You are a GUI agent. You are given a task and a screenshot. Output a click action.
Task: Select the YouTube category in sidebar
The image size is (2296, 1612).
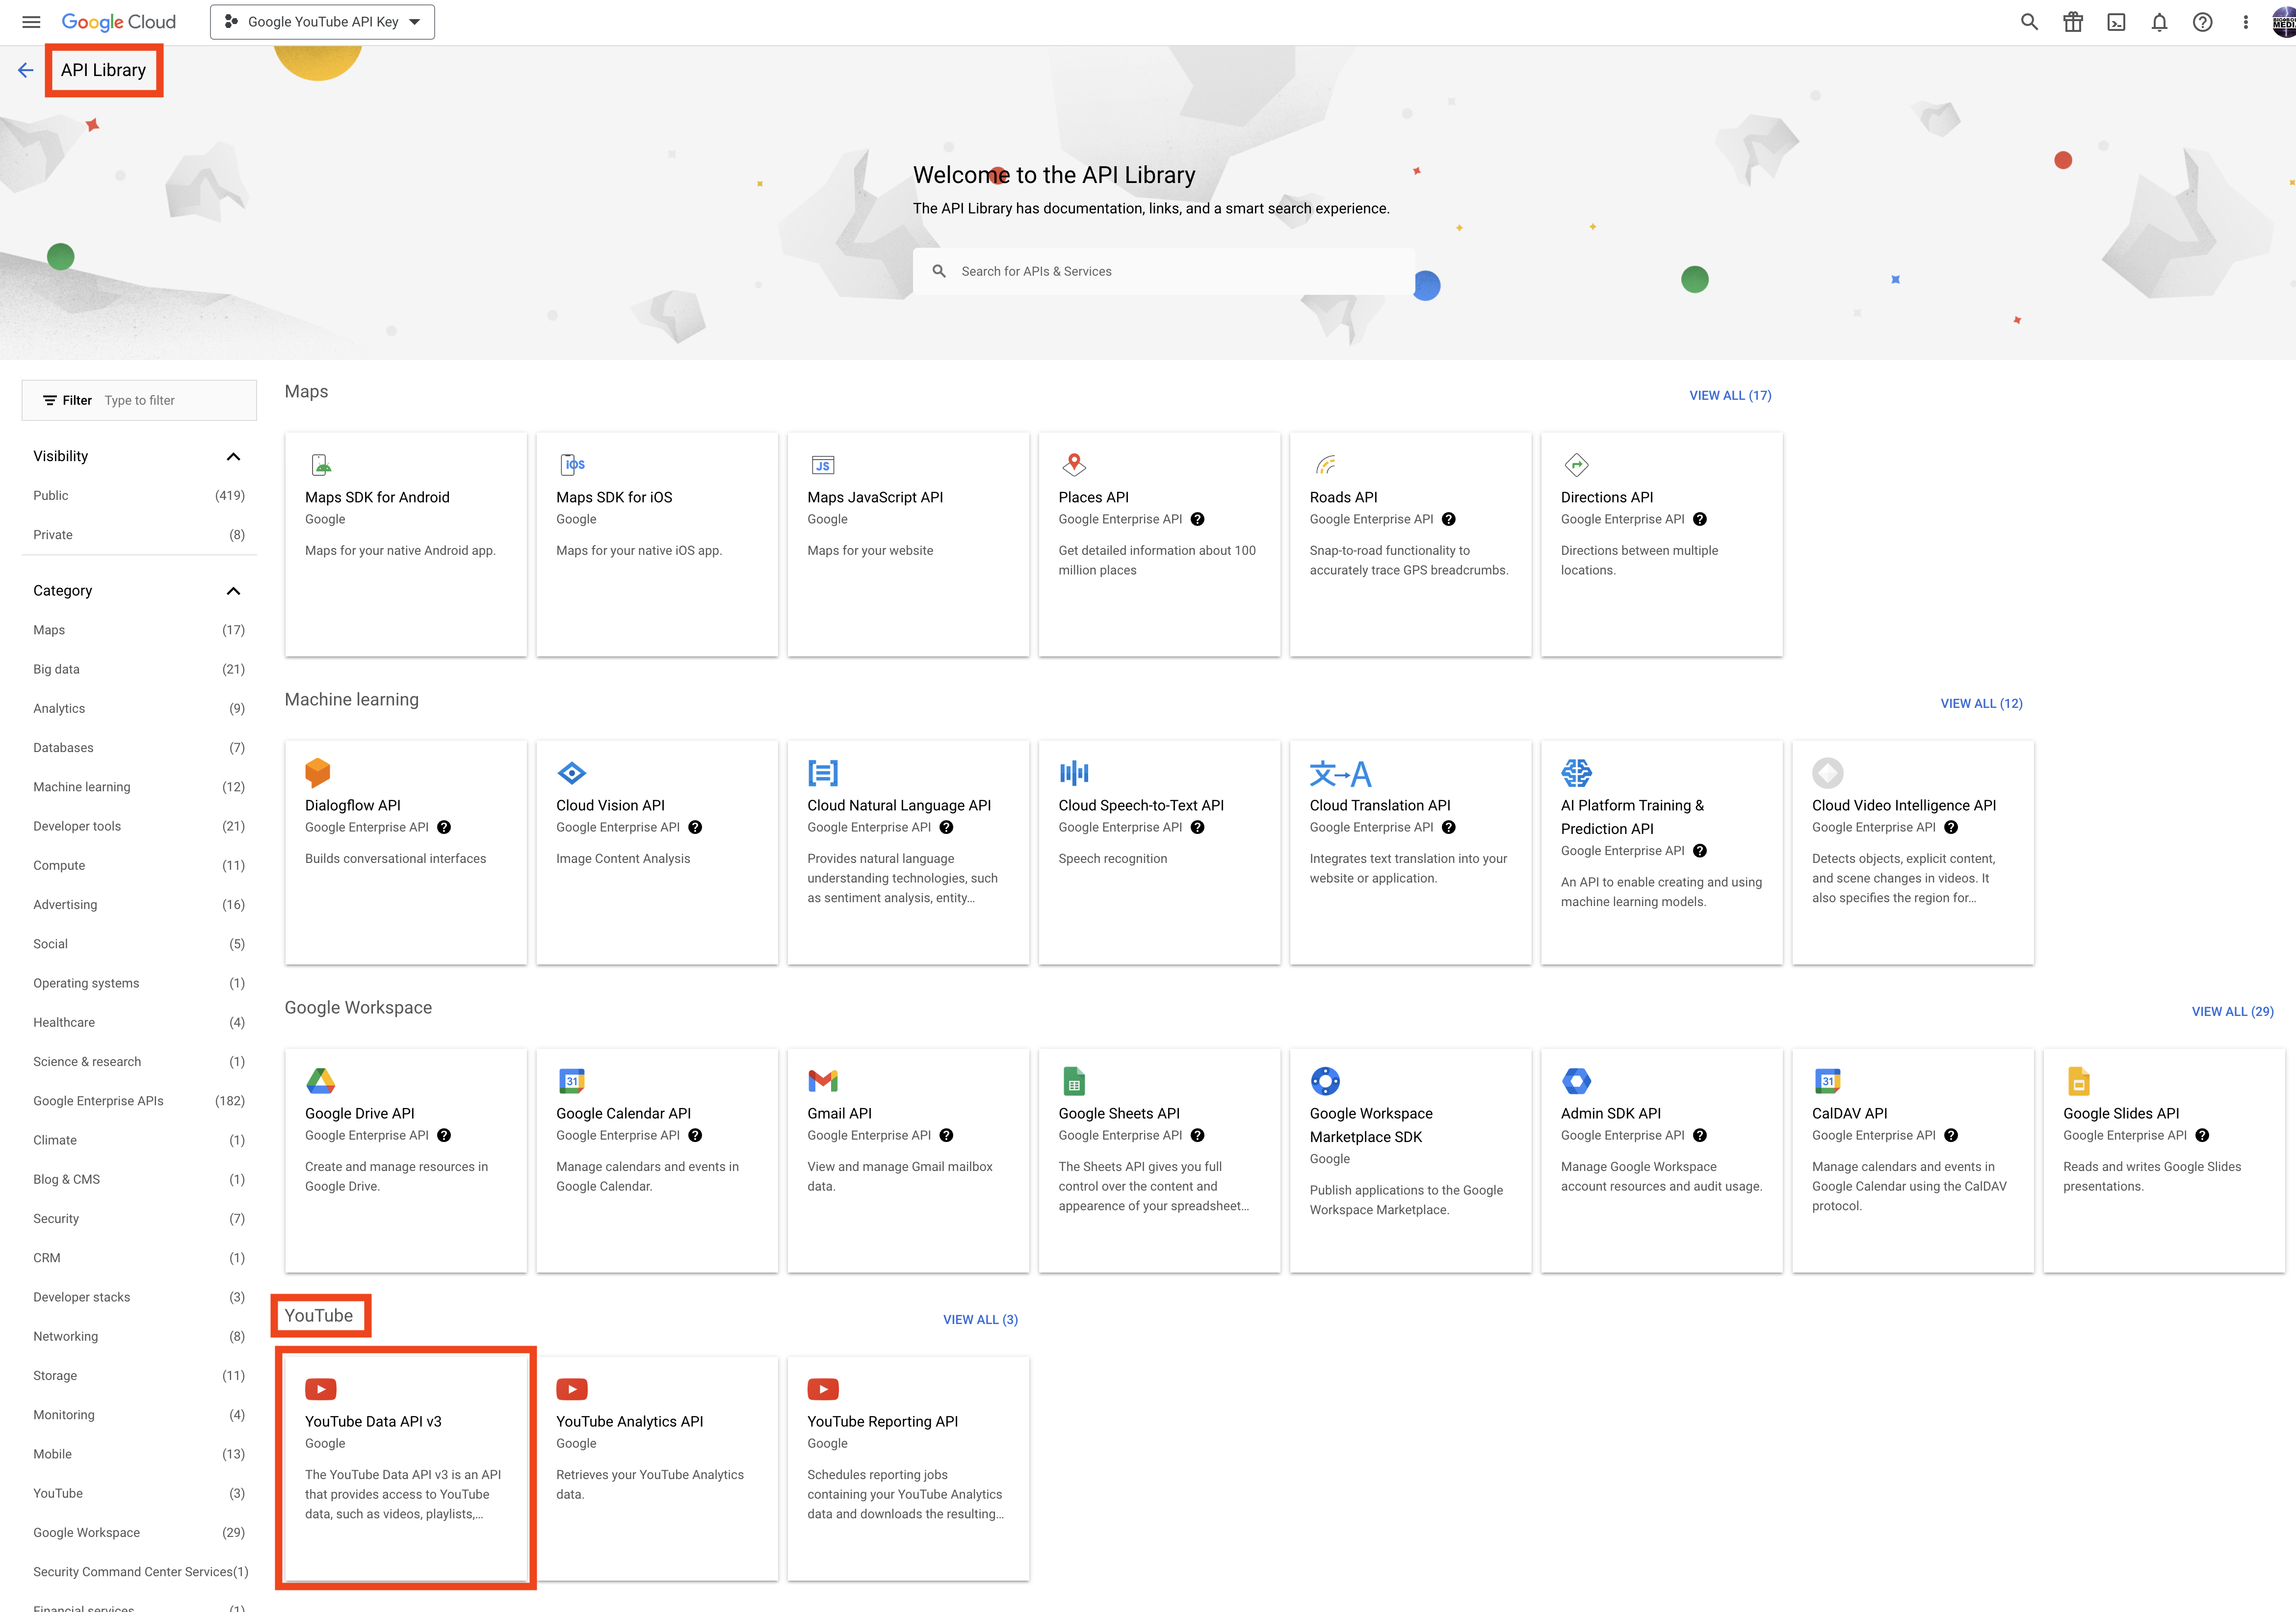tap(139, 1493)
